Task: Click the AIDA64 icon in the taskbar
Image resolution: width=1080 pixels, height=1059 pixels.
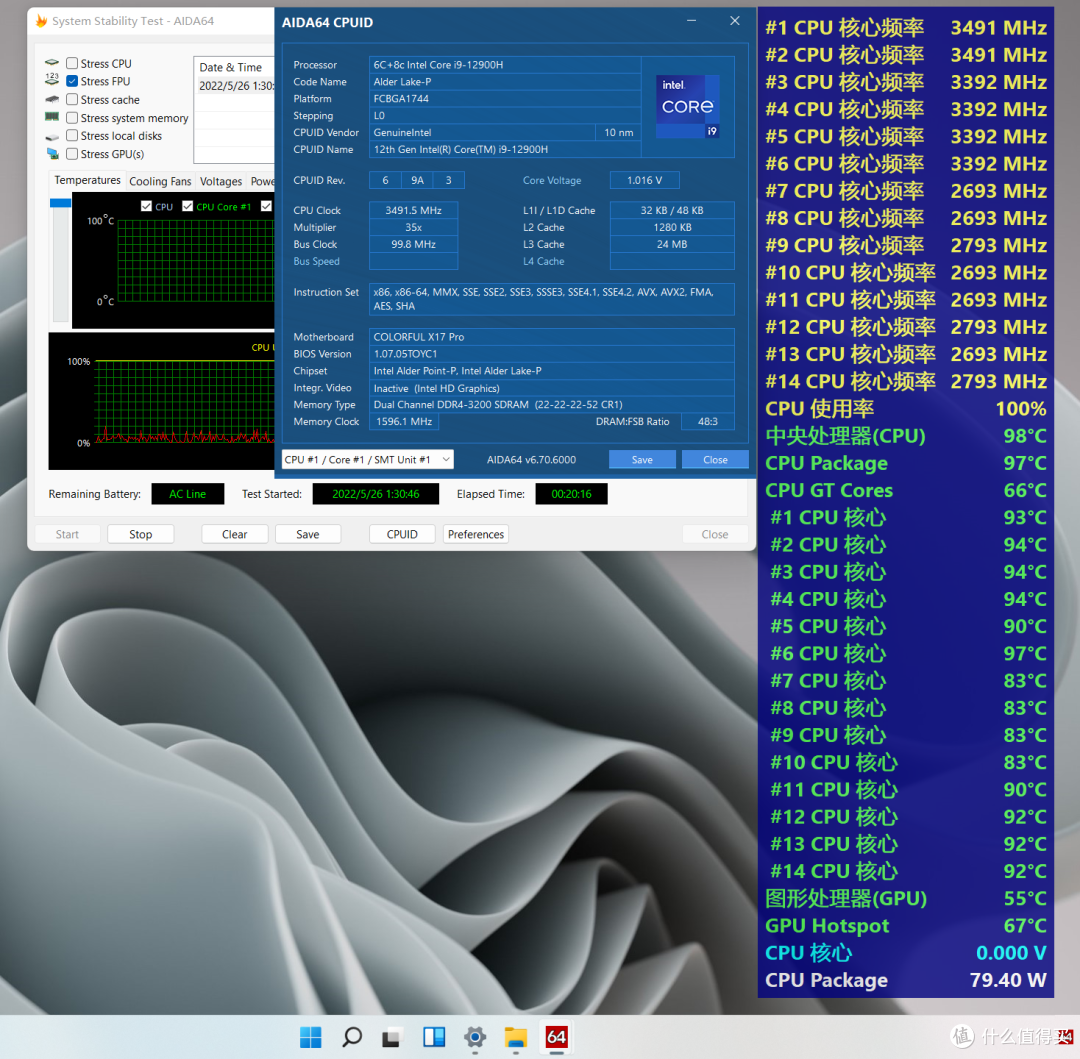Action: pyautogui.click(x=556, y=1037)
